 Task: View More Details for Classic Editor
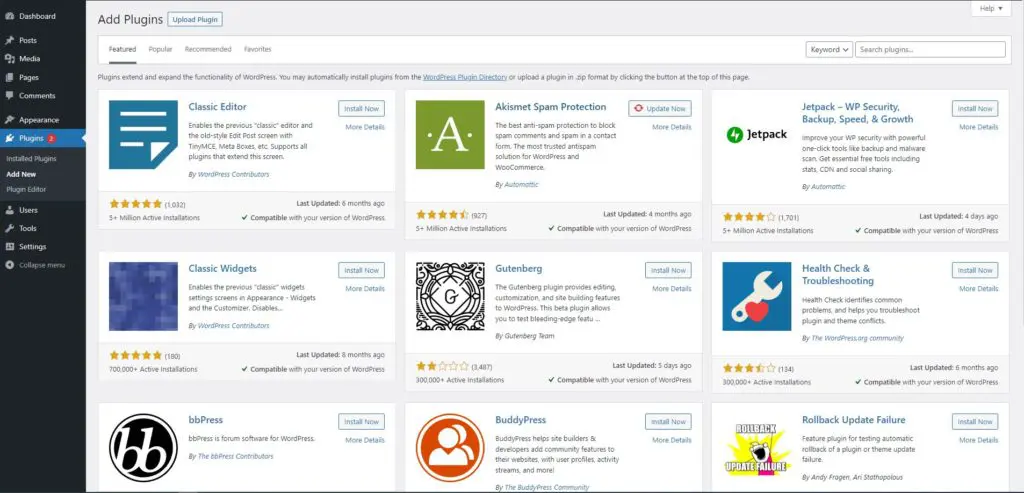click(365, 127)
